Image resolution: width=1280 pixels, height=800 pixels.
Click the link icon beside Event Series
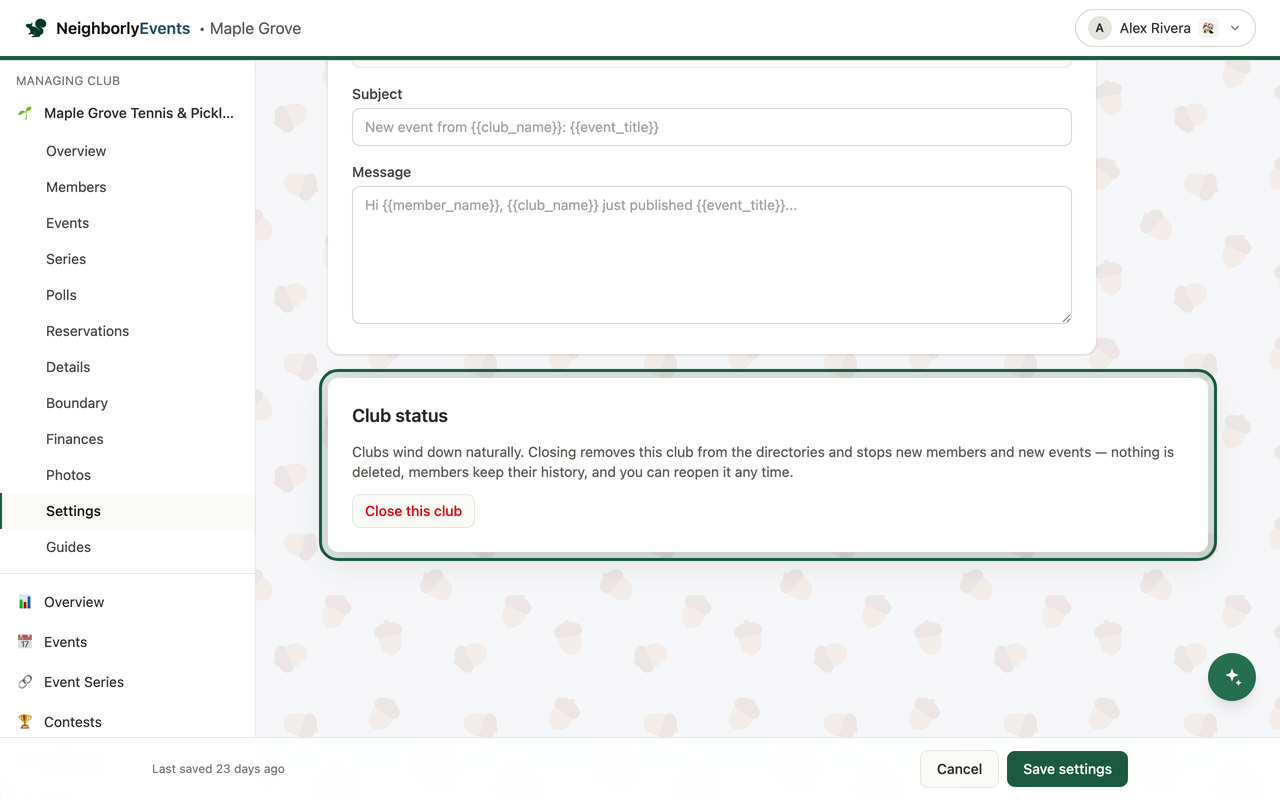pyautogui.click(x=25, y=682)
